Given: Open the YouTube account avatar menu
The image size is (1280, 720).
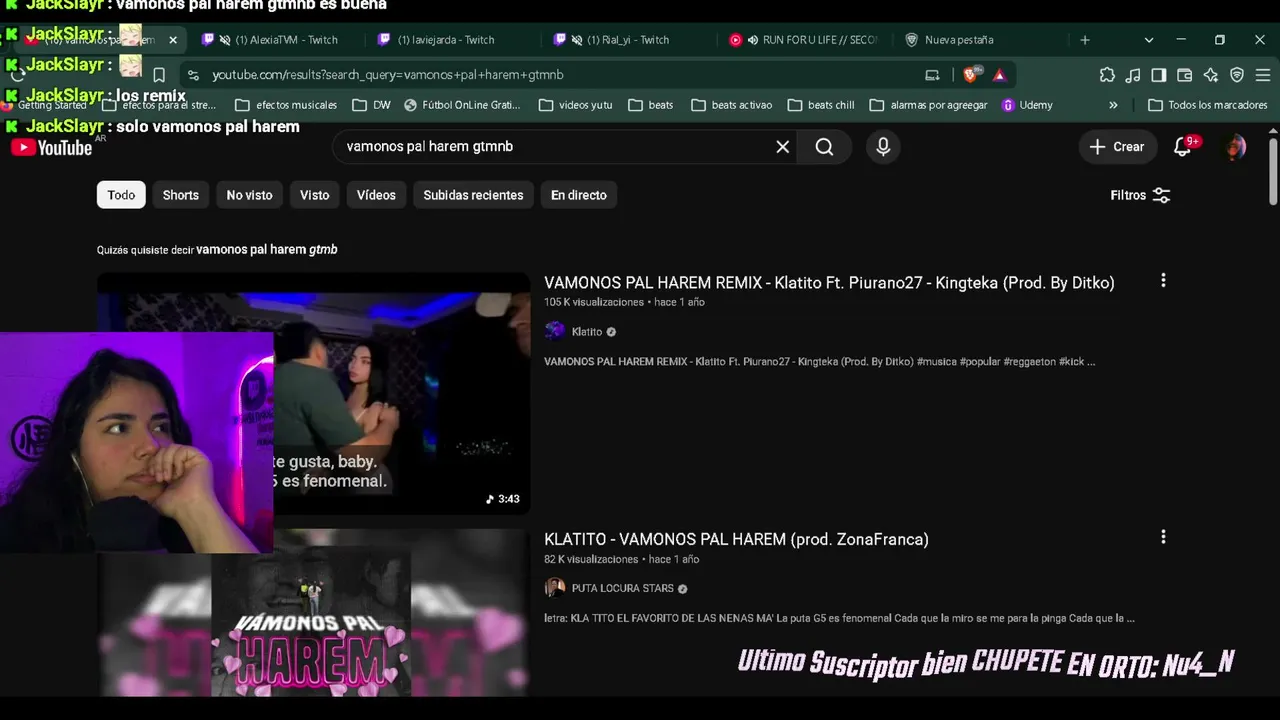Looking at the screenshot, I should click(1236, 147).
